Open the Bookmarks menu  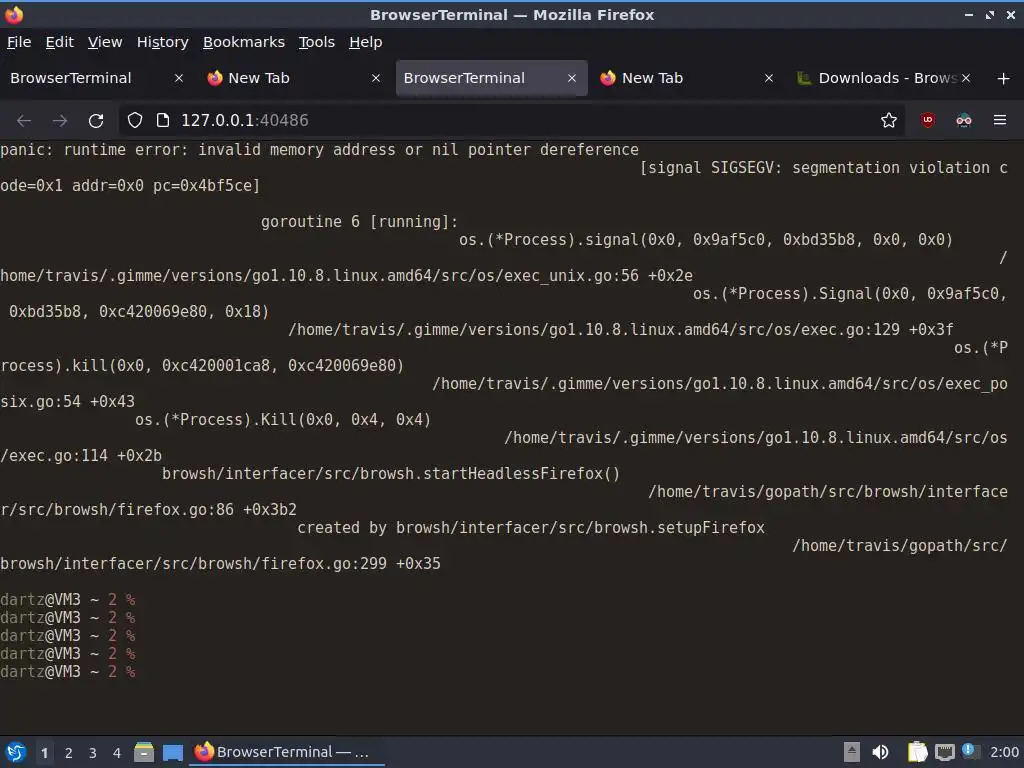point(244,42)
